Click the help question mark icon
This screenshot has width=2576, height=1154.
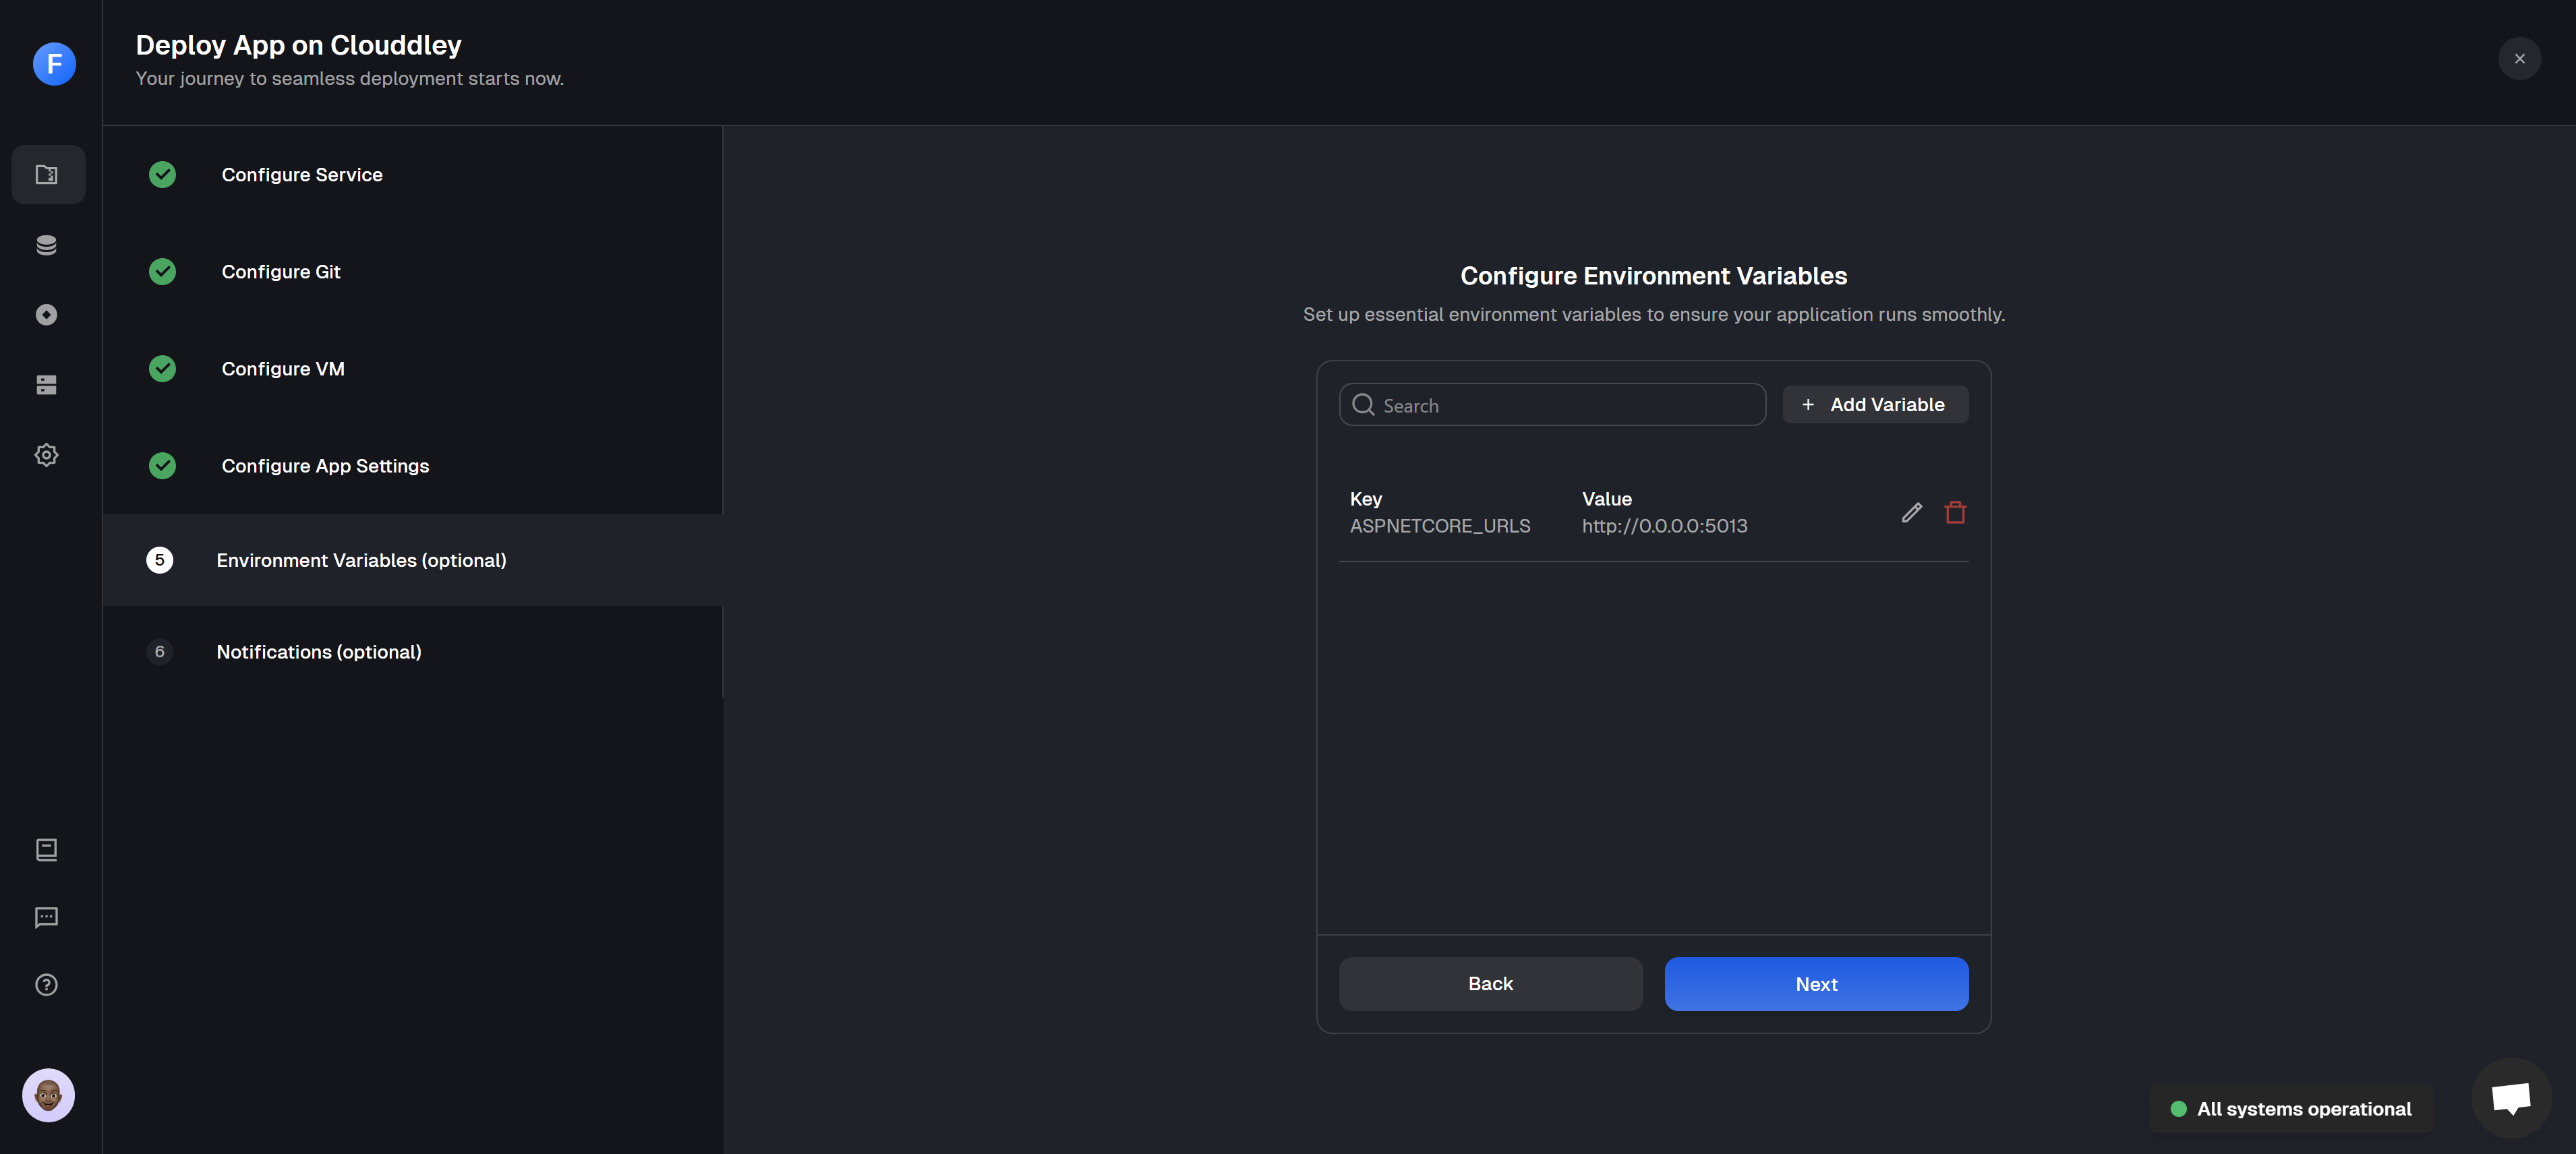[47, 984]
